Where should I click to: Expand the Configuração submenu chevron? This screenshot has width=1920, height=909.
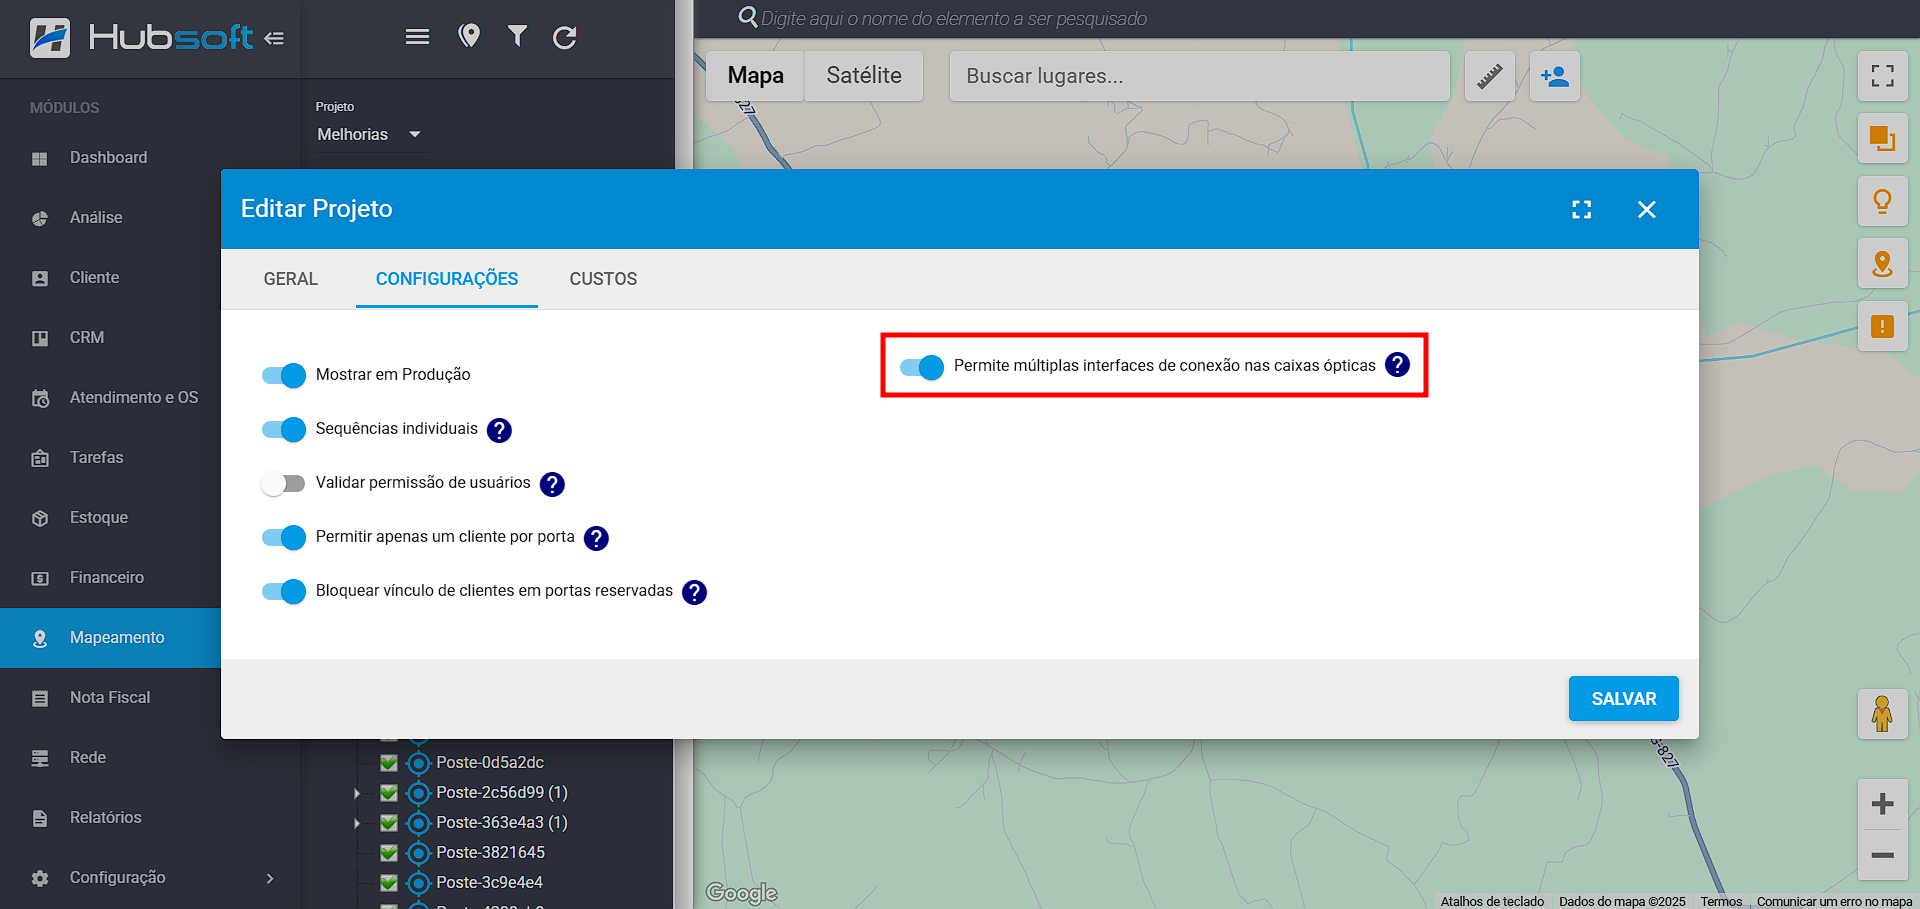270,878
